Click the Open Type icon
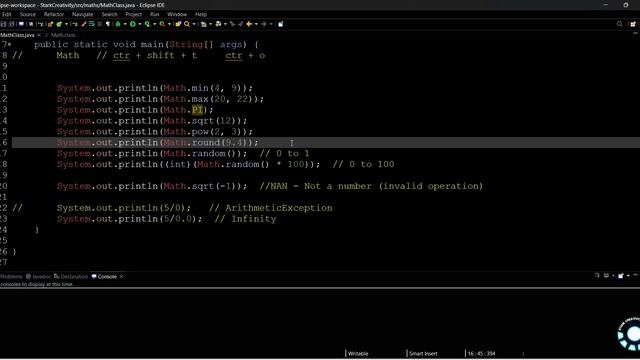 point(178,24)
